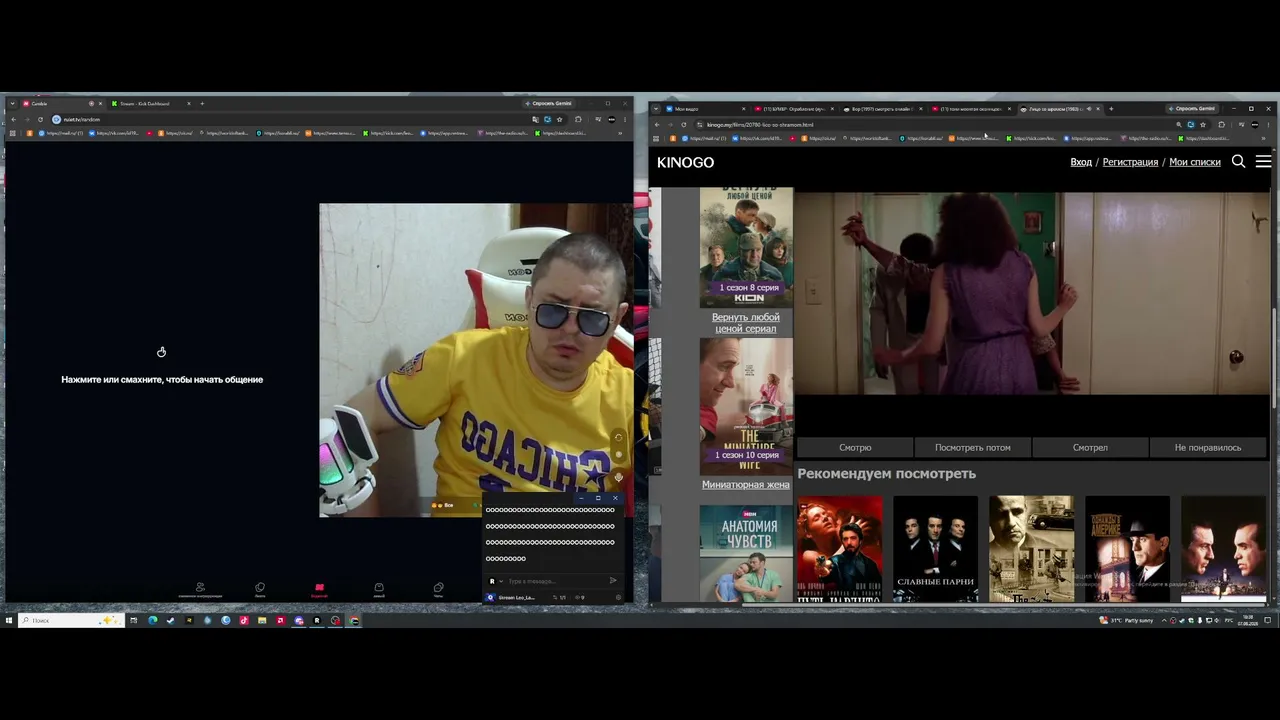Tap the hand icon to start chatting
This screenshot has width=1280, height=720.
(x=161, y=351)
